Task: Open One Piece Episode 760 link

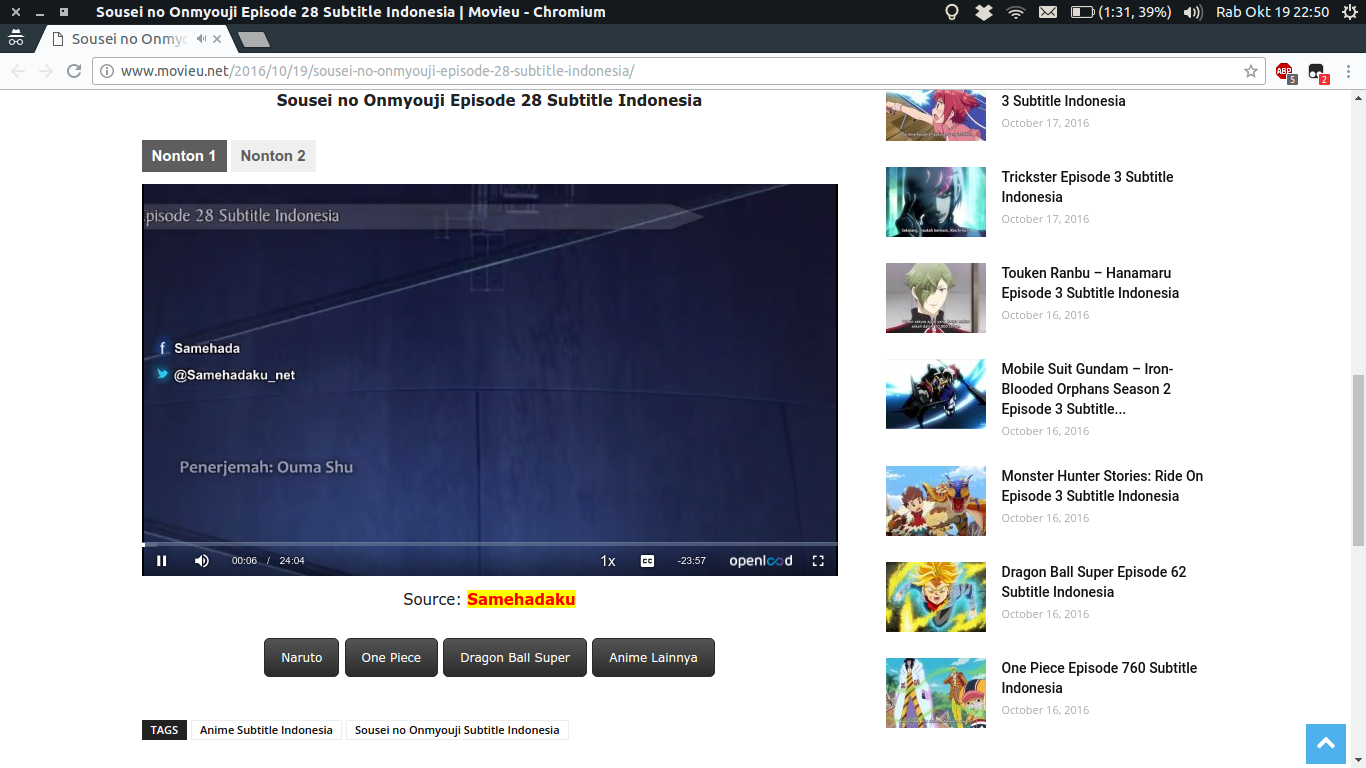Action: 1099,678
